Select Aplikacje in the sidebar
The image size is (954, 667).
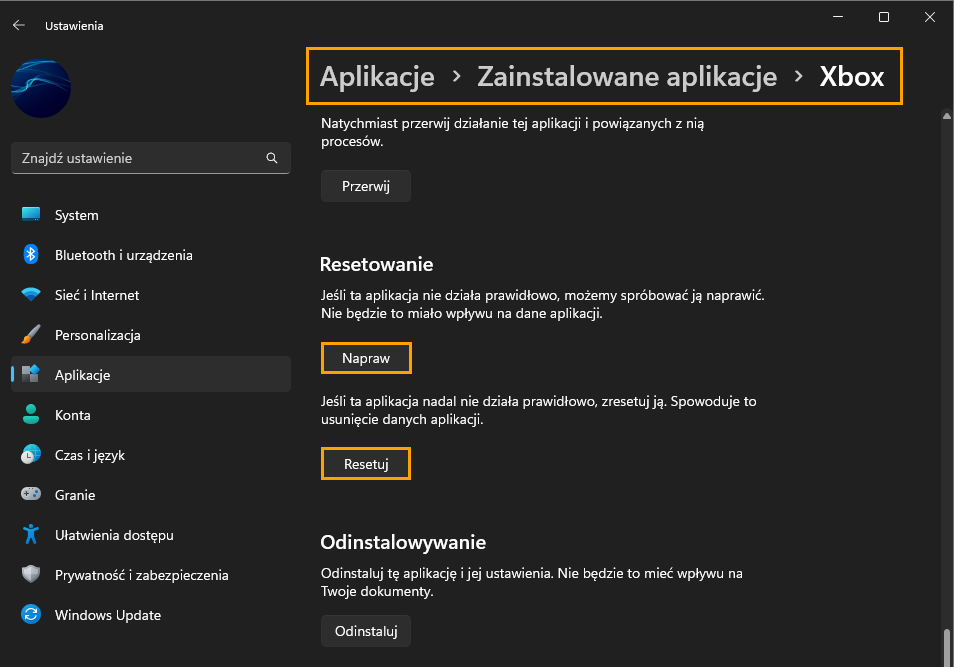tap(150, 375)
